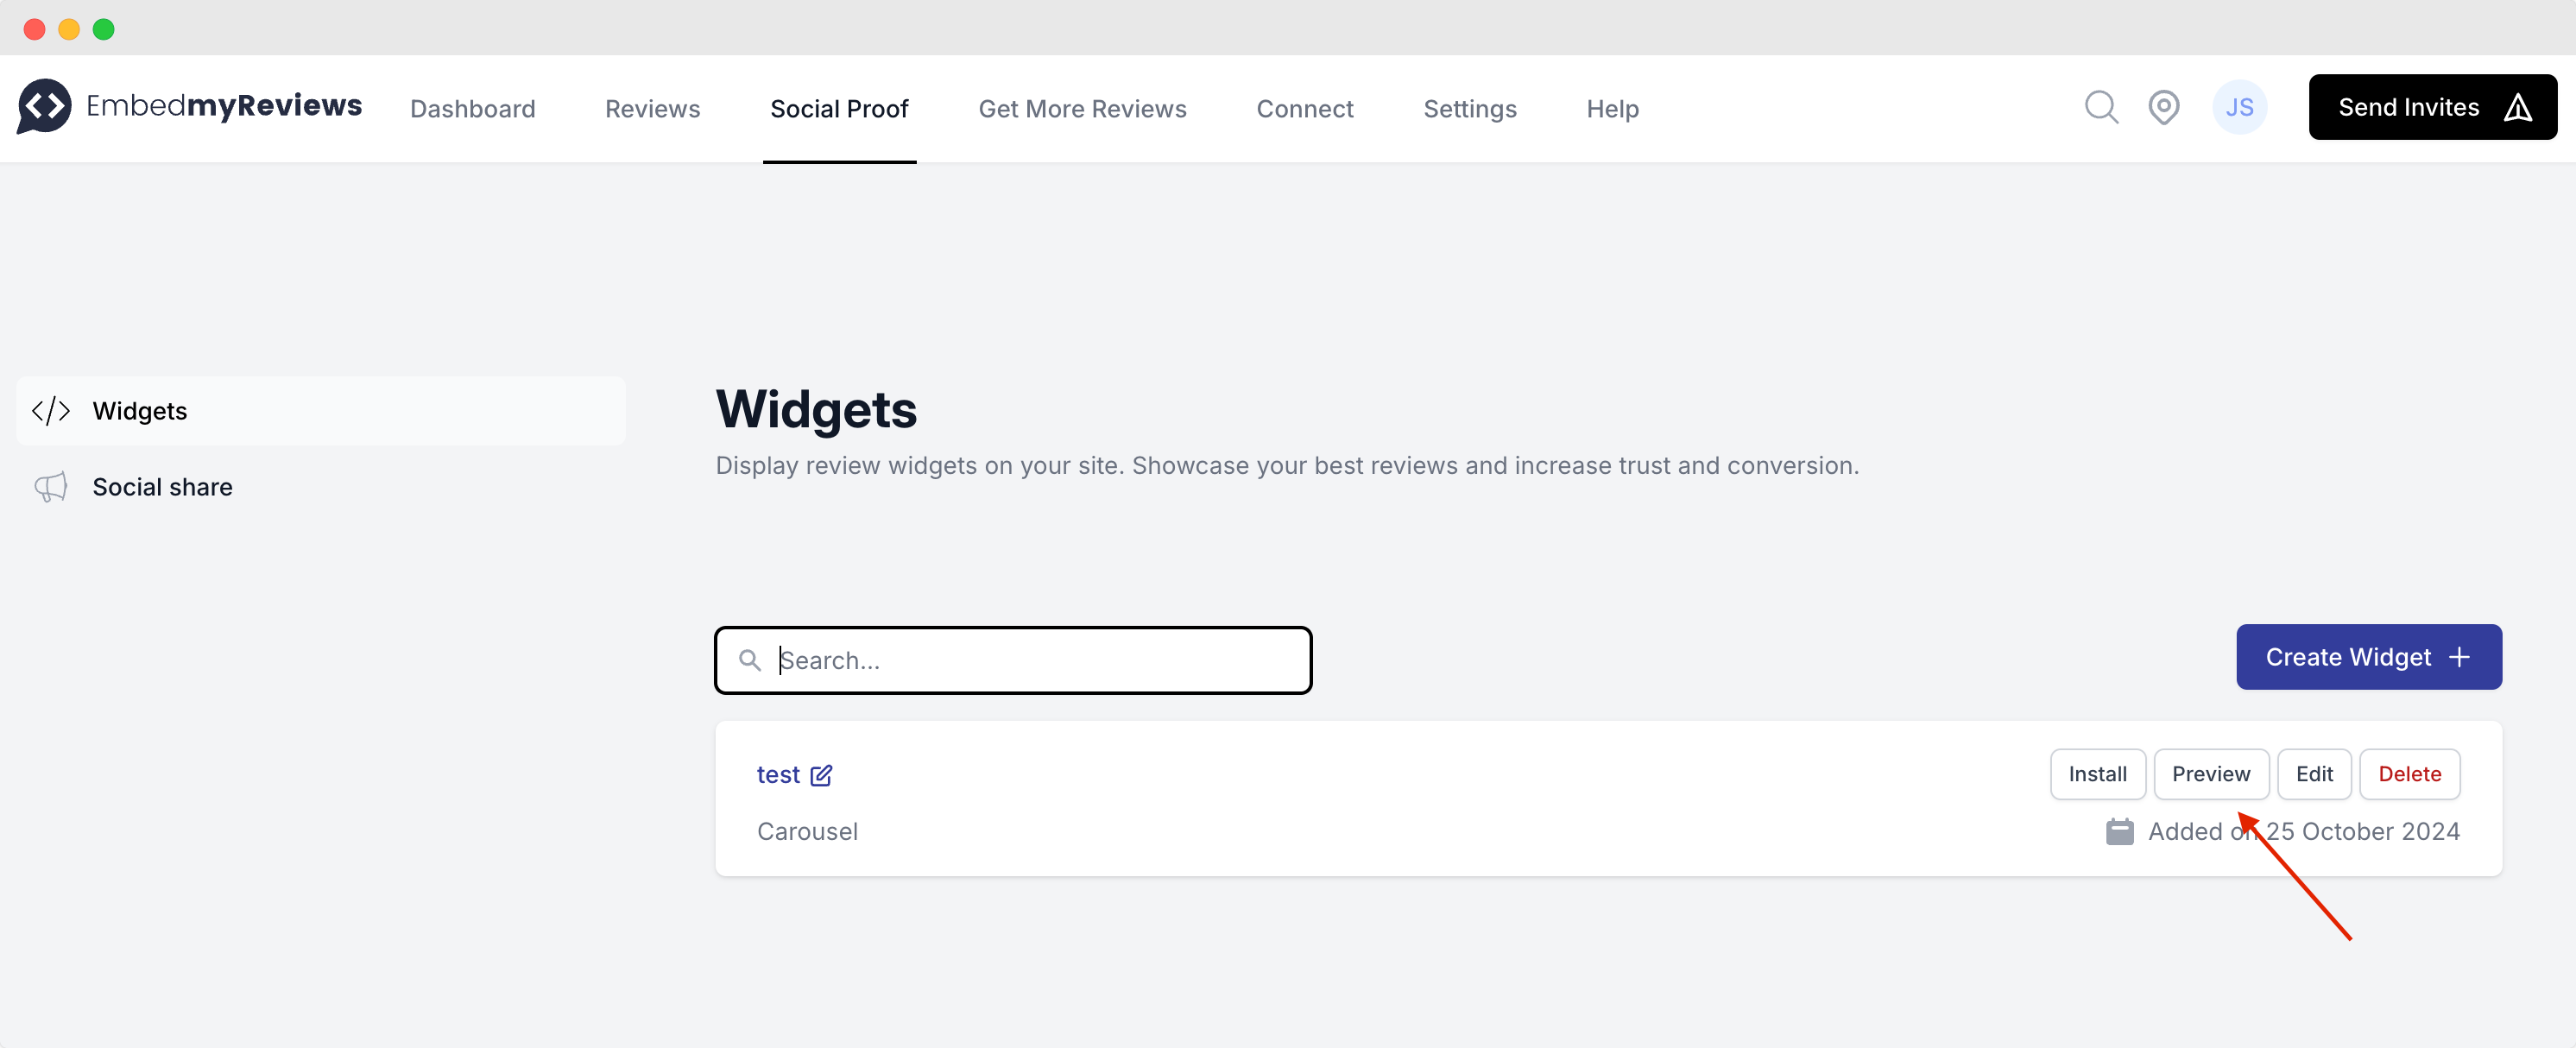Click the calendar icon beside Added date
This screenshot has height=1048, width=2576.
coord(2119,831)
